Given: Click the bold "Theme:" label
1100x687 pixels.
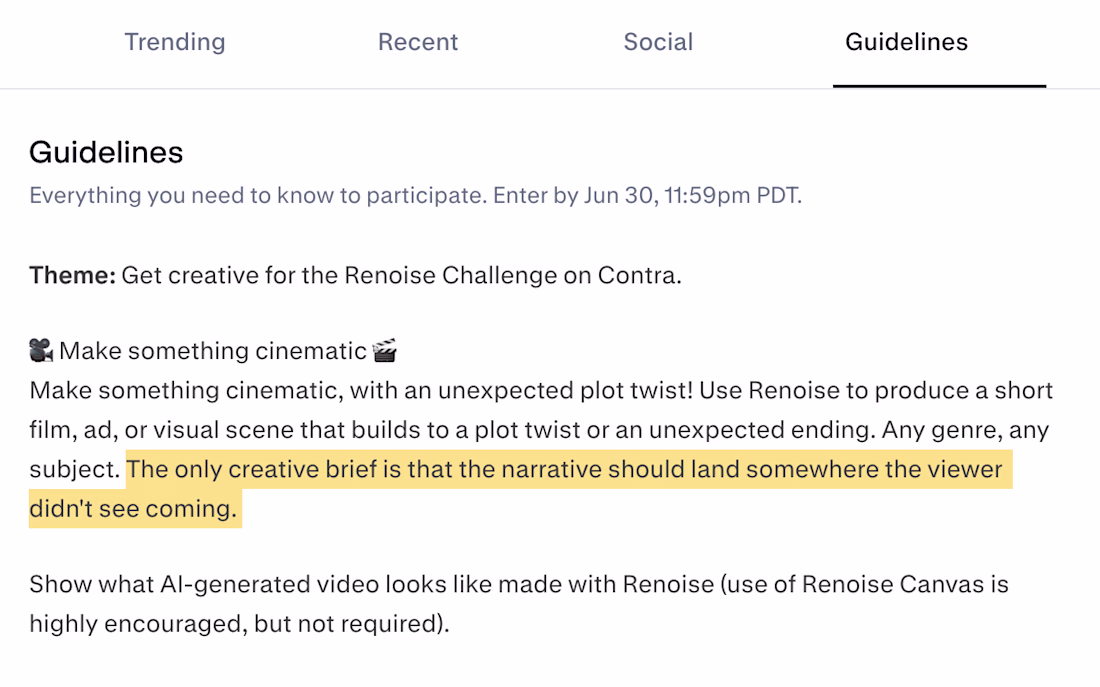Looking at the screenshot, I should (x=72, y=275).
